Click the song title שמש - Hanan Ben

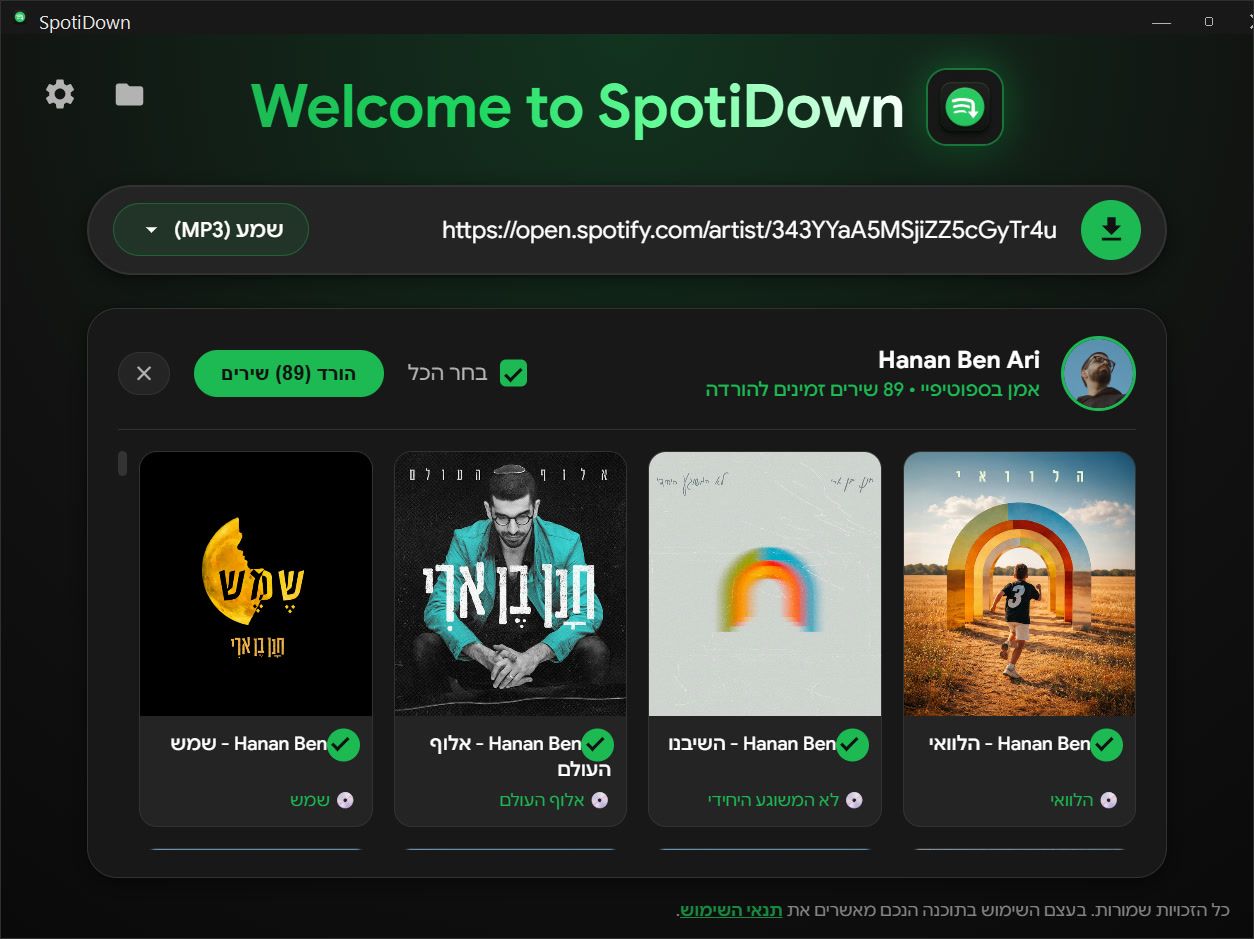pos(249,744)
